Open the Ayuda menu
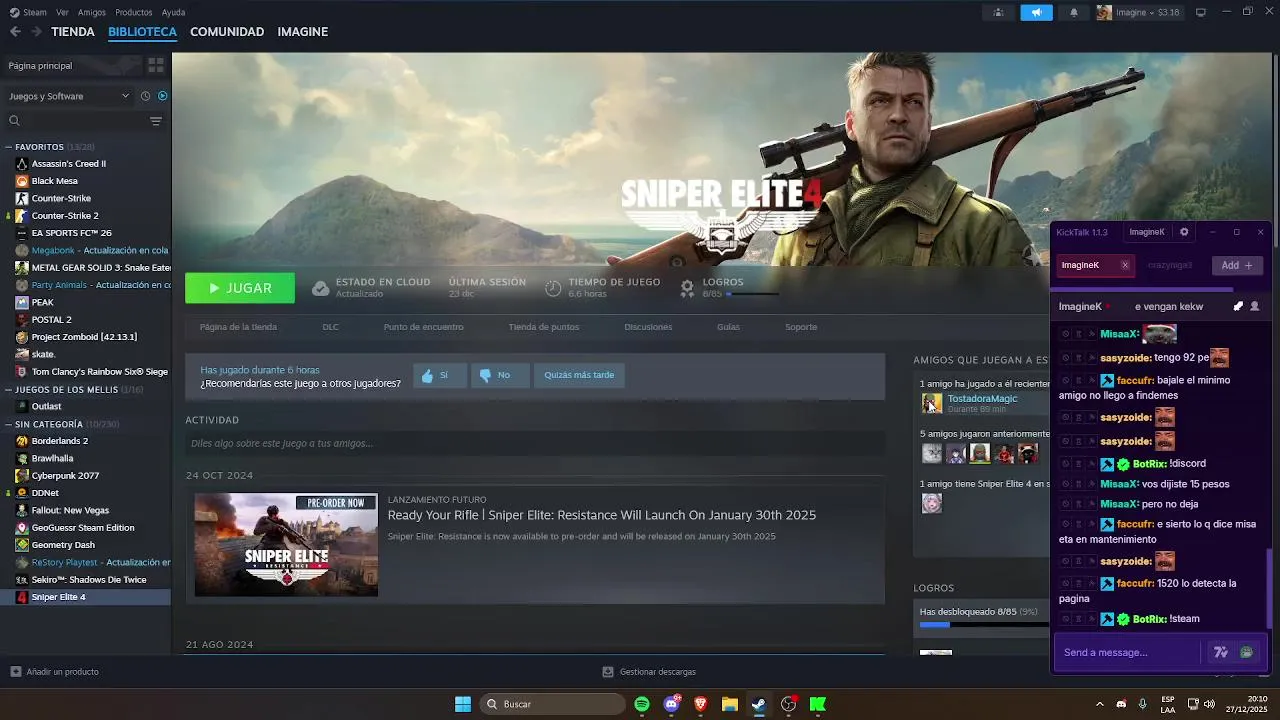The image size is (1280, 720). point(173,12)
